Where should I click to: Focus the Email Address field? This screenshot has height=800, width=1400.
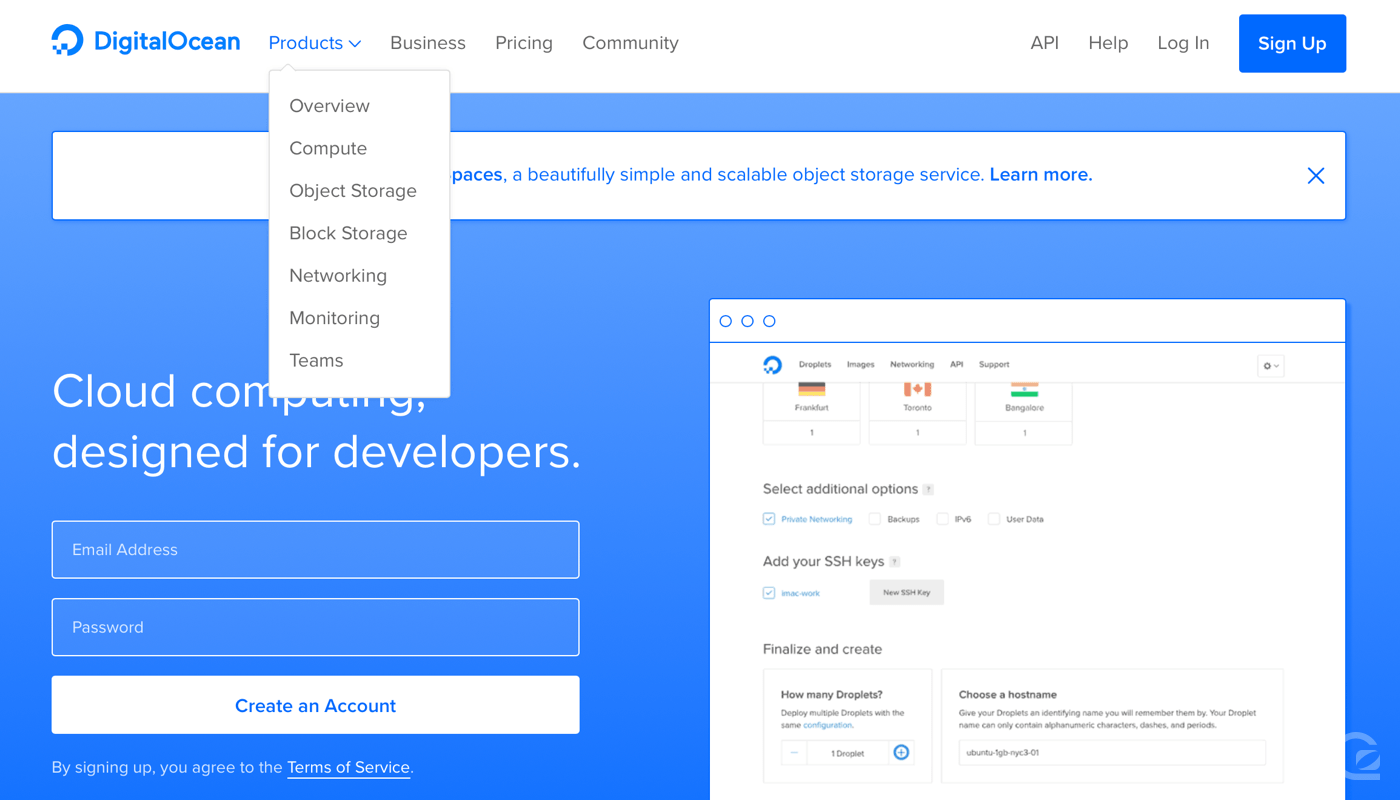point(315,549)
